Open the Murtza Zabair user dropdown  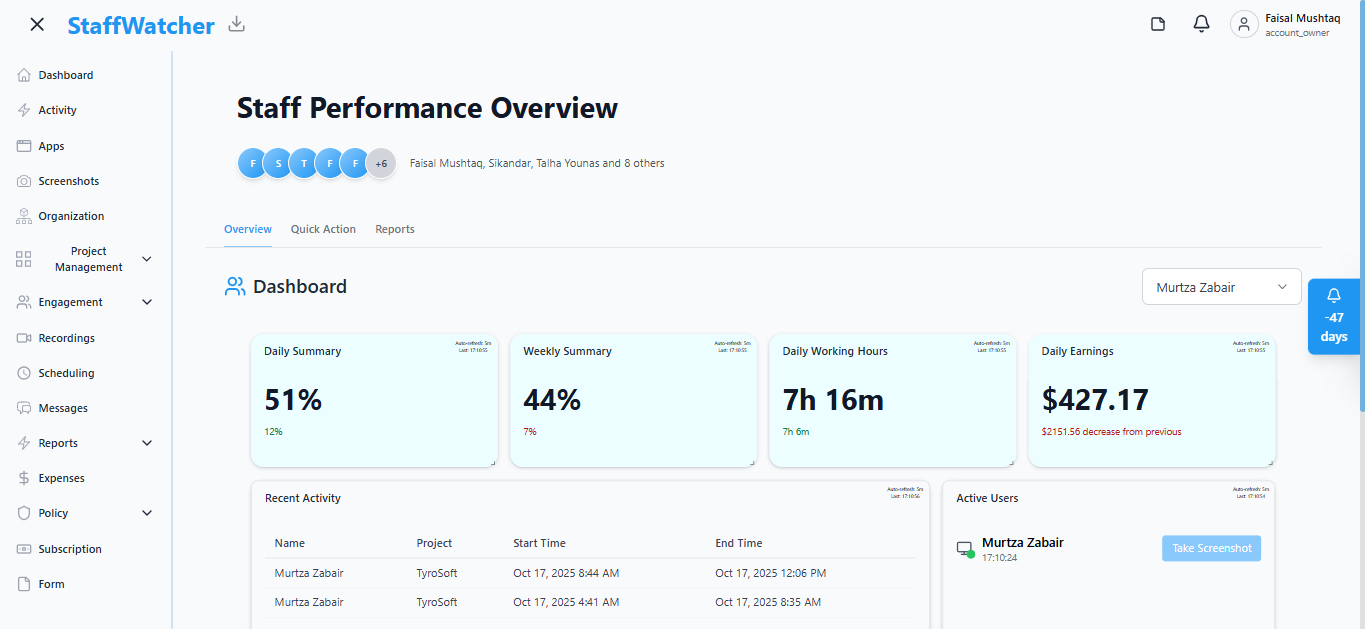pyautogui.click(x=1221, y=286)
